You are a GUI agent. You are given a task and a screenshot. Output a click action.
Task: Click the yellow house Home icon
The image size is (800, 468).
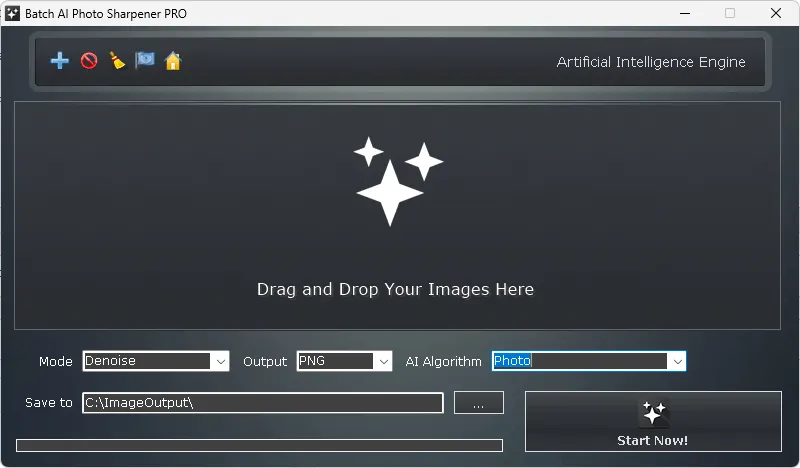pyautogui.click(x=173, y=61)
